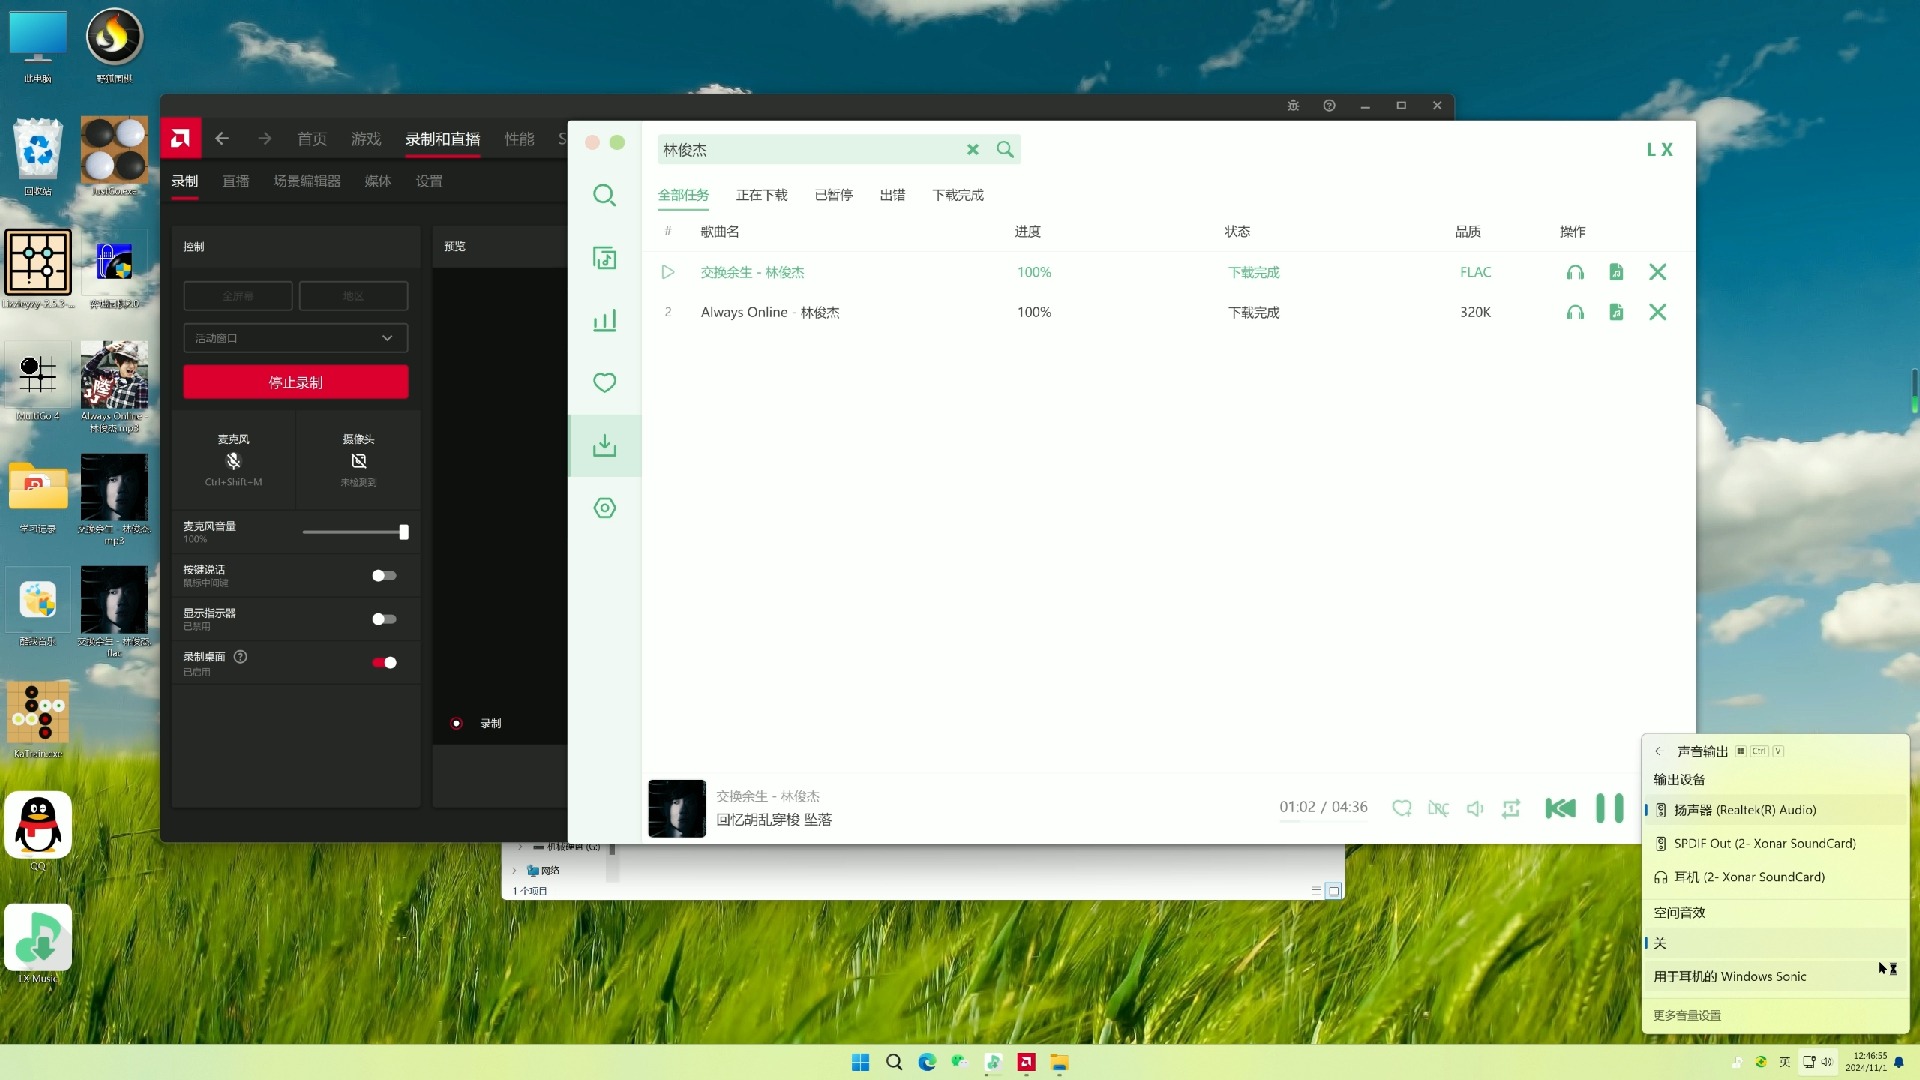
Task: Open the 游戏 tab in AMD Software
Action: (x=366, y=139)
